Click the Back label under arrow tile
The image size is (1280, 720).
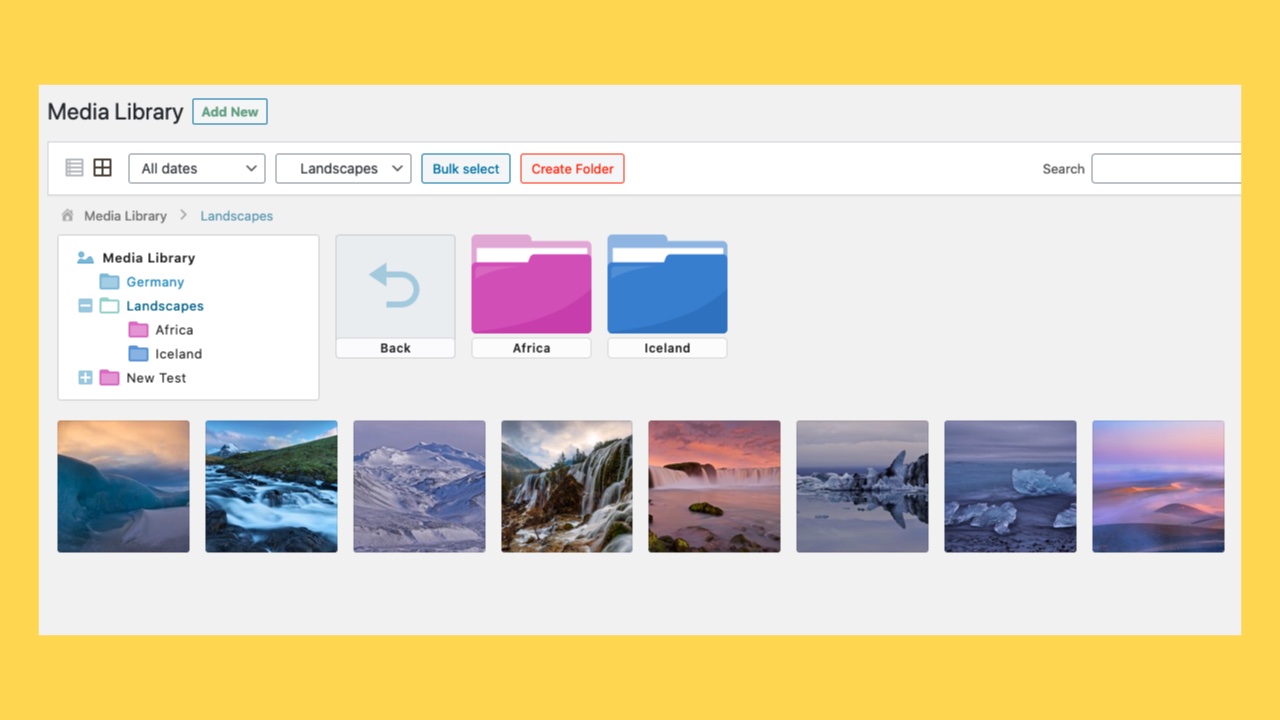pos(395,348)
